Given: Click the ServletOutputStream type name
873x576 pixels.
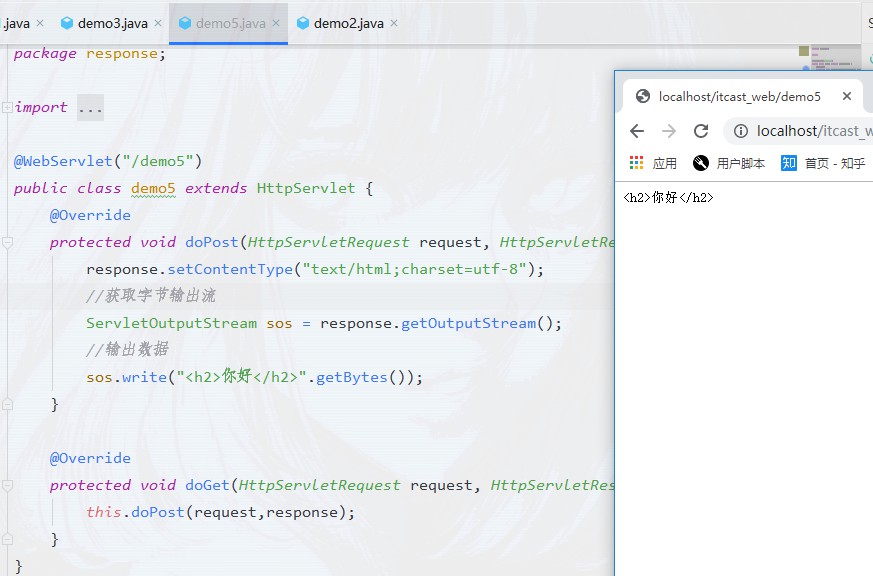Looking at the screenshot, I should 171,323.
